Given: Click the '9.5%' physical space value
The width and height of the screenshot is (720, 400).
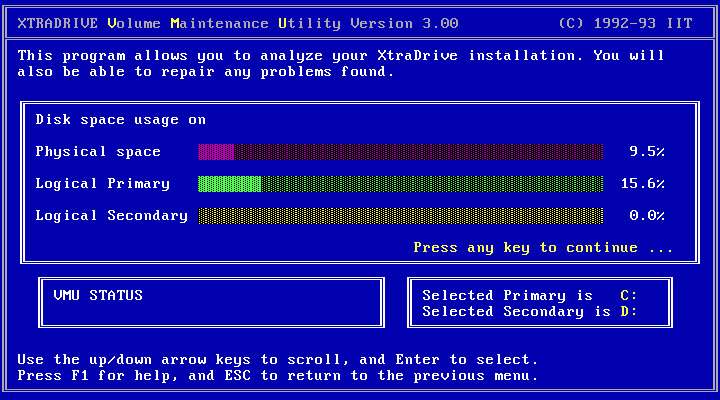Looking at the screenshot, I should click(x=647, y=152).
